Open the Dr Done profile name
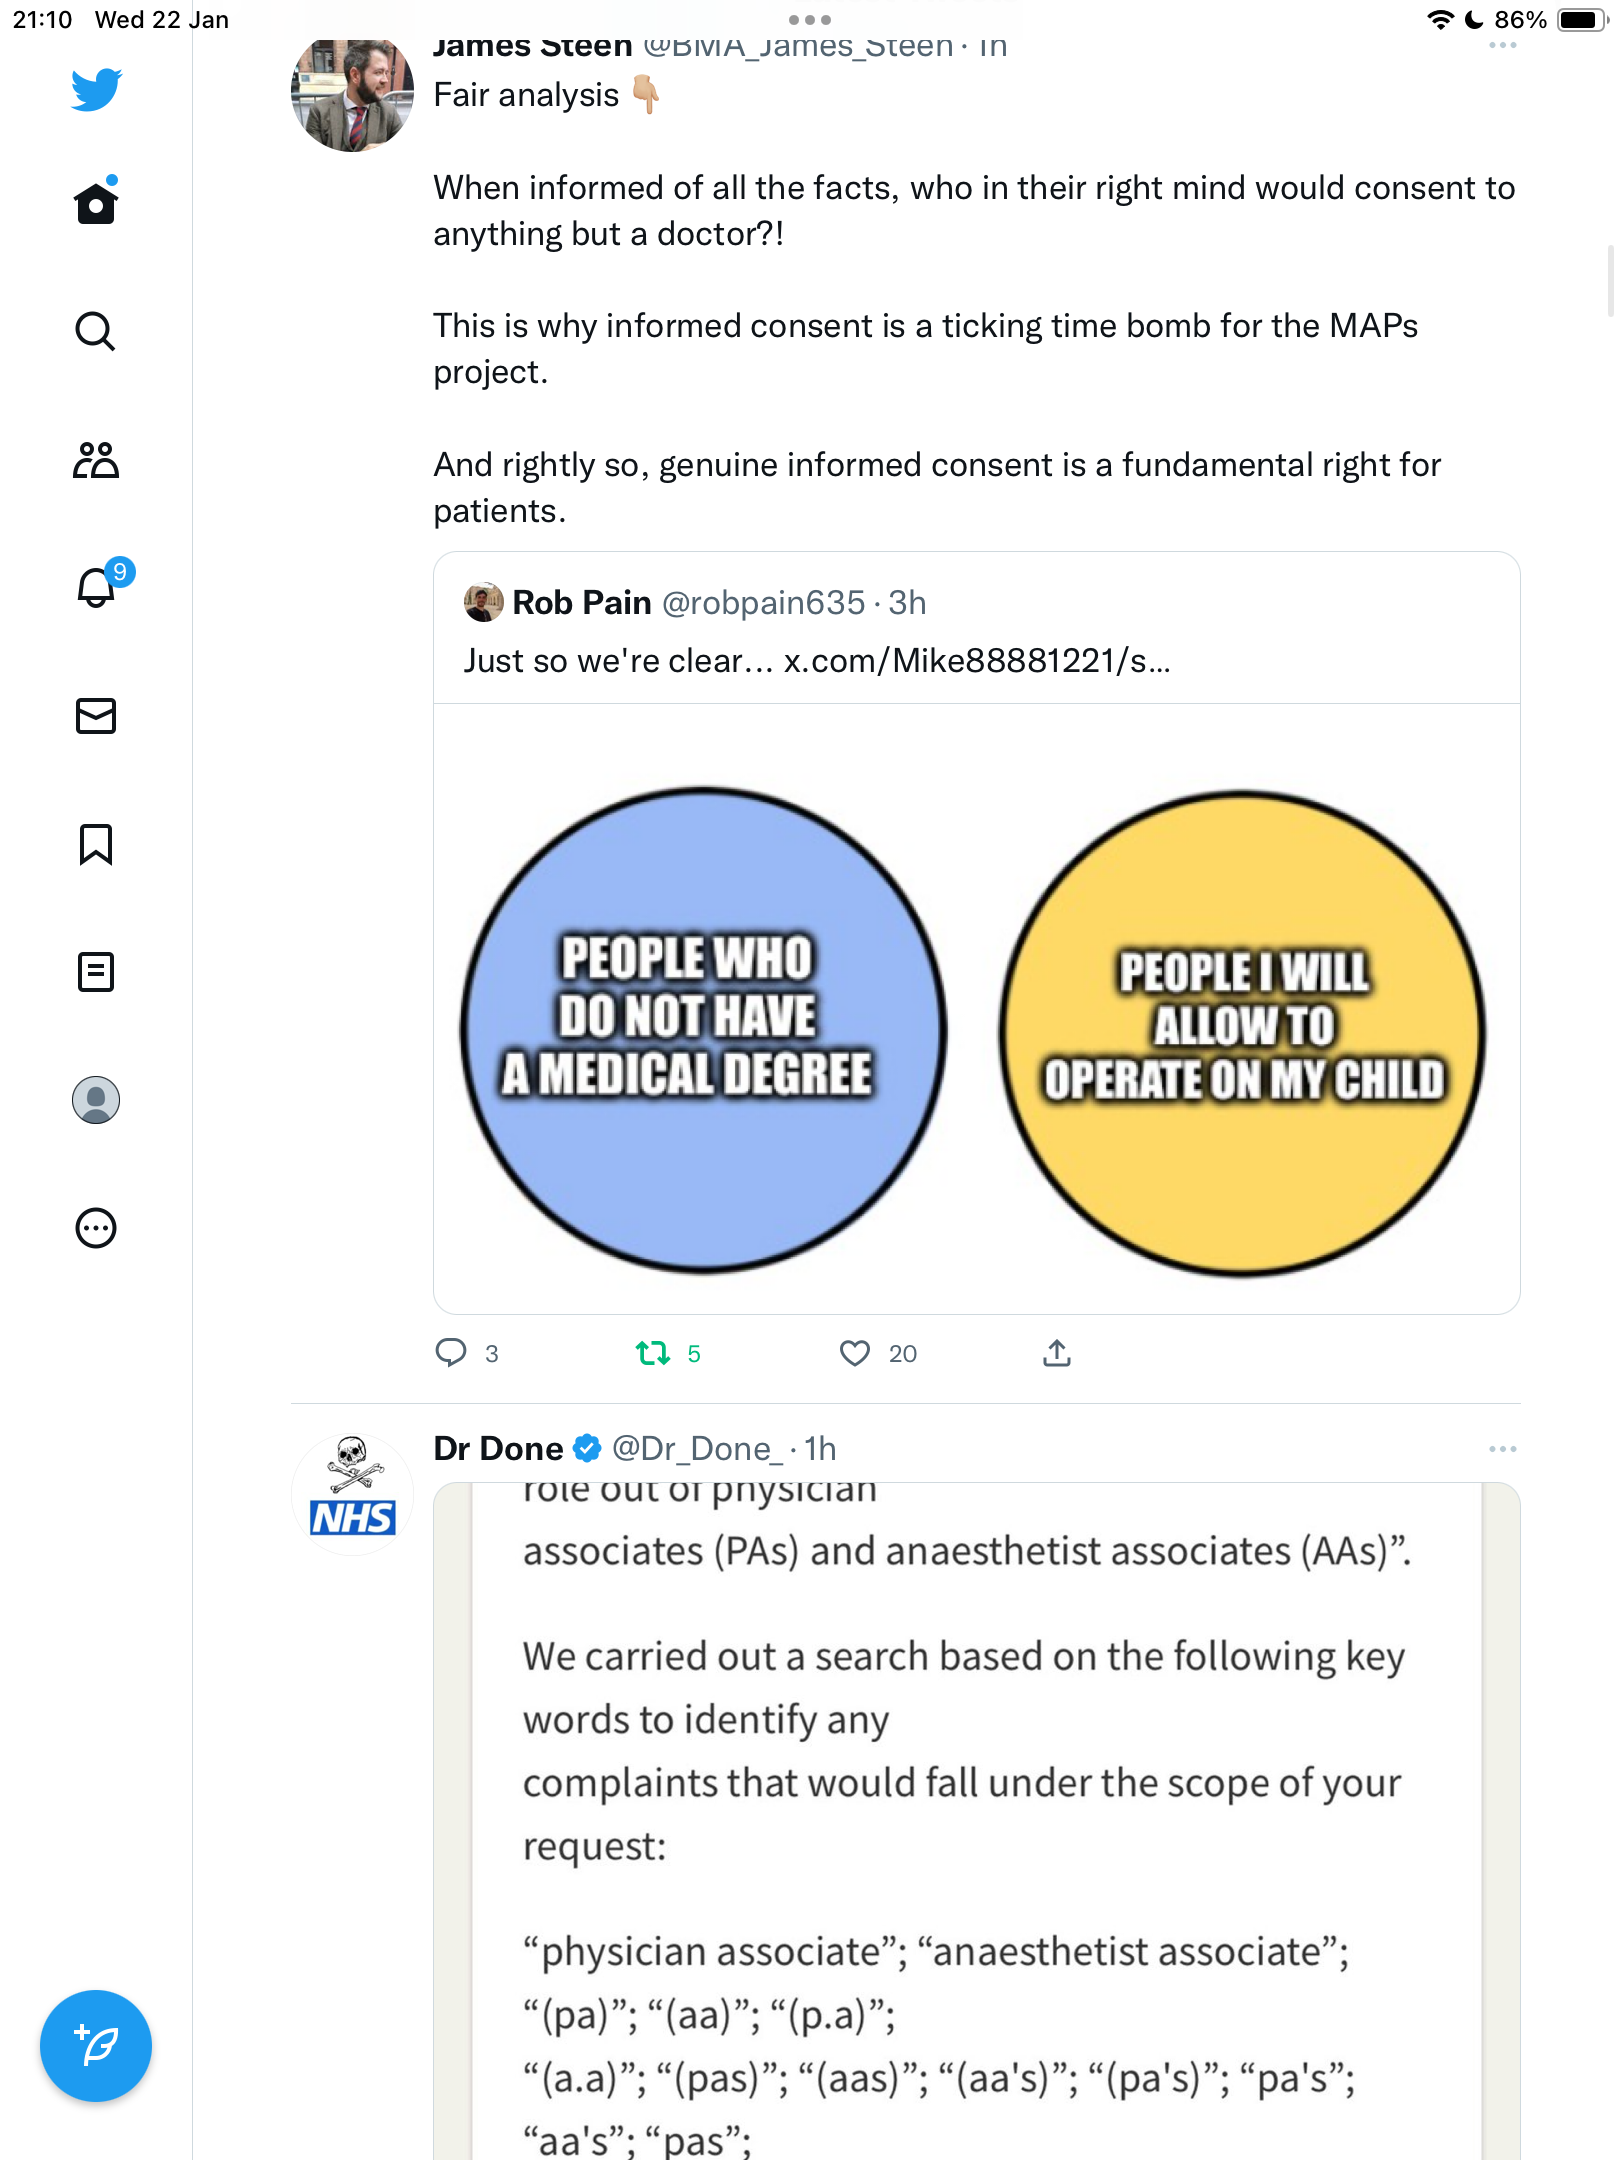Image resolution: width=1620 pixels, height=2160 pixels. coord(498,1449)
